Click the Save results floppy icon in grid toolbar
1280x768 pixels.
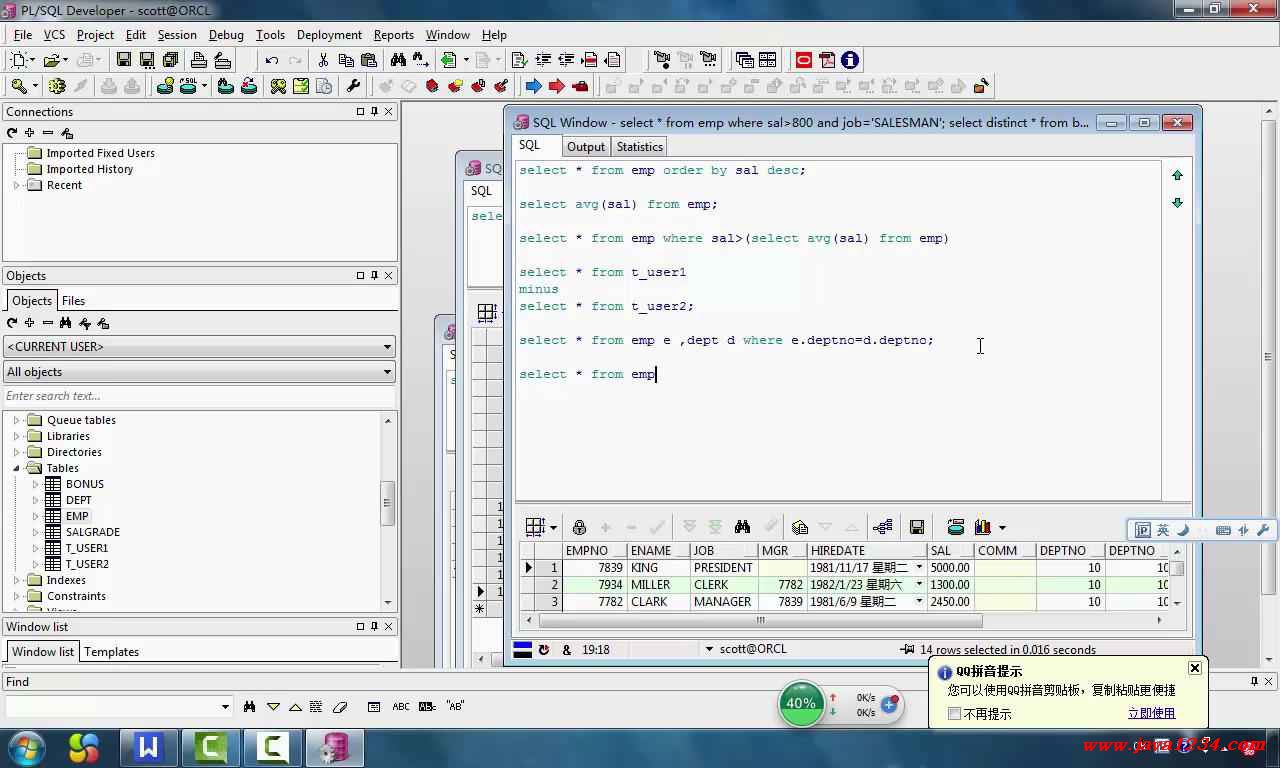(x=916, y=527)
